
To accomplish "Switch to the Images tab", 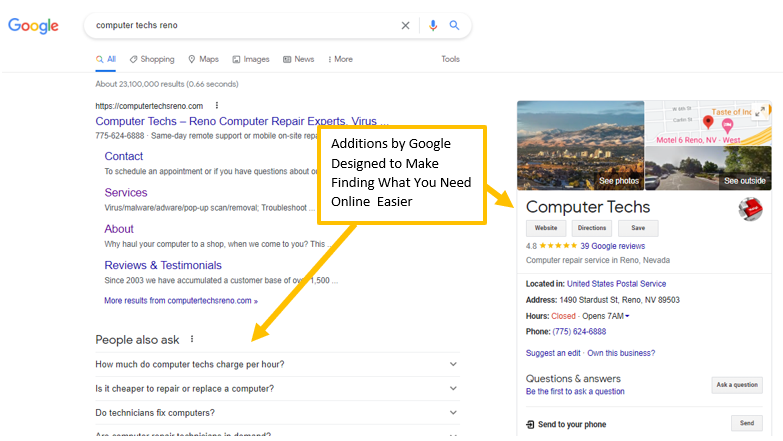I will pyautogui.click(x=251, y=59).
